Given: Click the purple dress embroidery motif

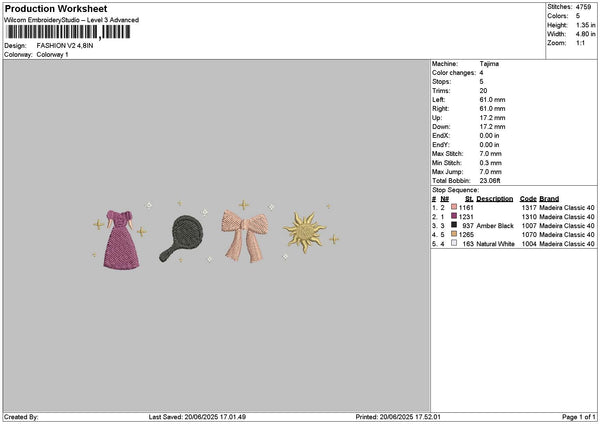Looking at the screenshot, I should point(120,239).
